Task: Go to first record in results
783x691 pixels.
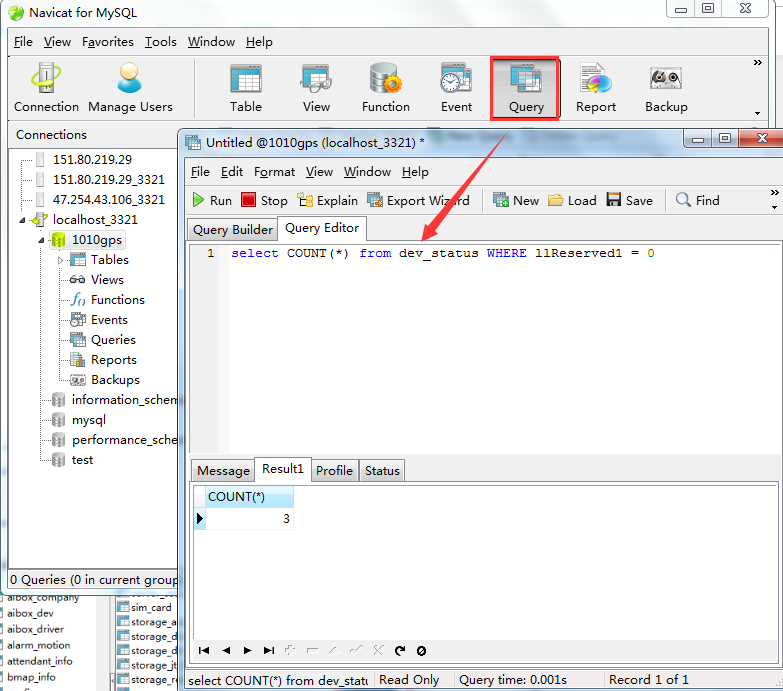Action: pyautogui.click(x=204, y=650)
